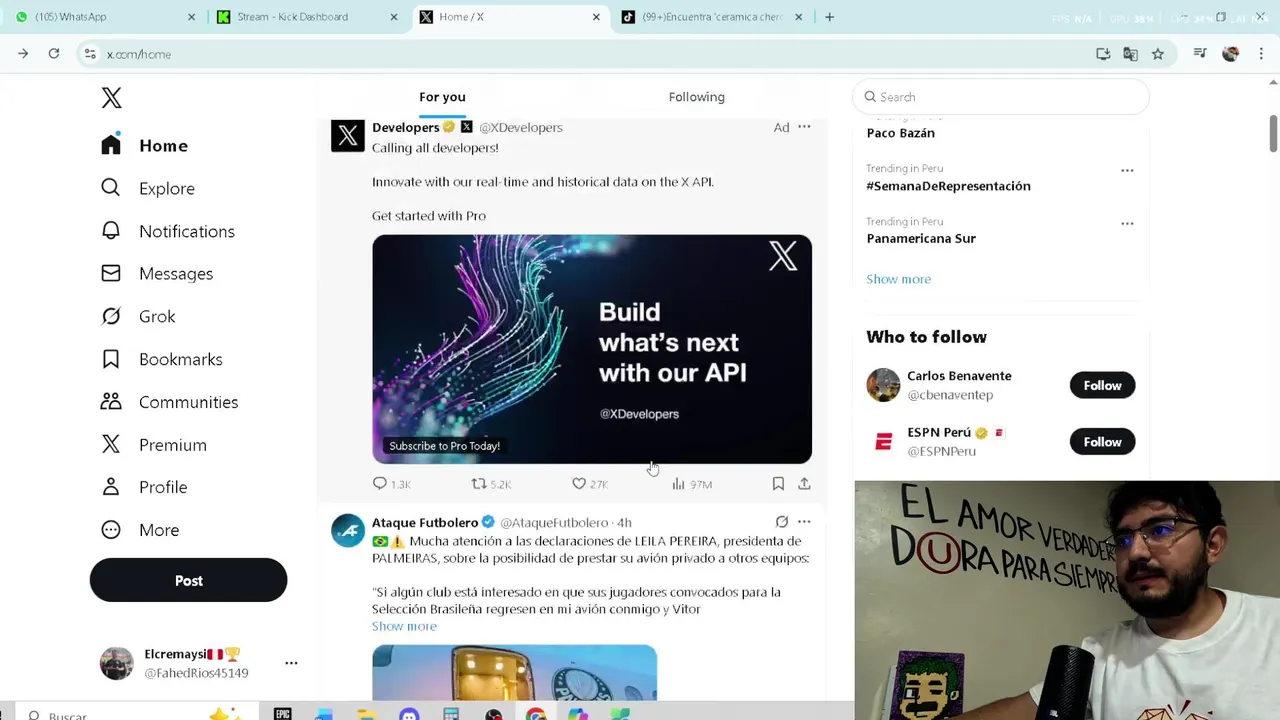1280x720 pixels.
Task: Open Carlos Benavente profile picture
Action: pos(883,385)
